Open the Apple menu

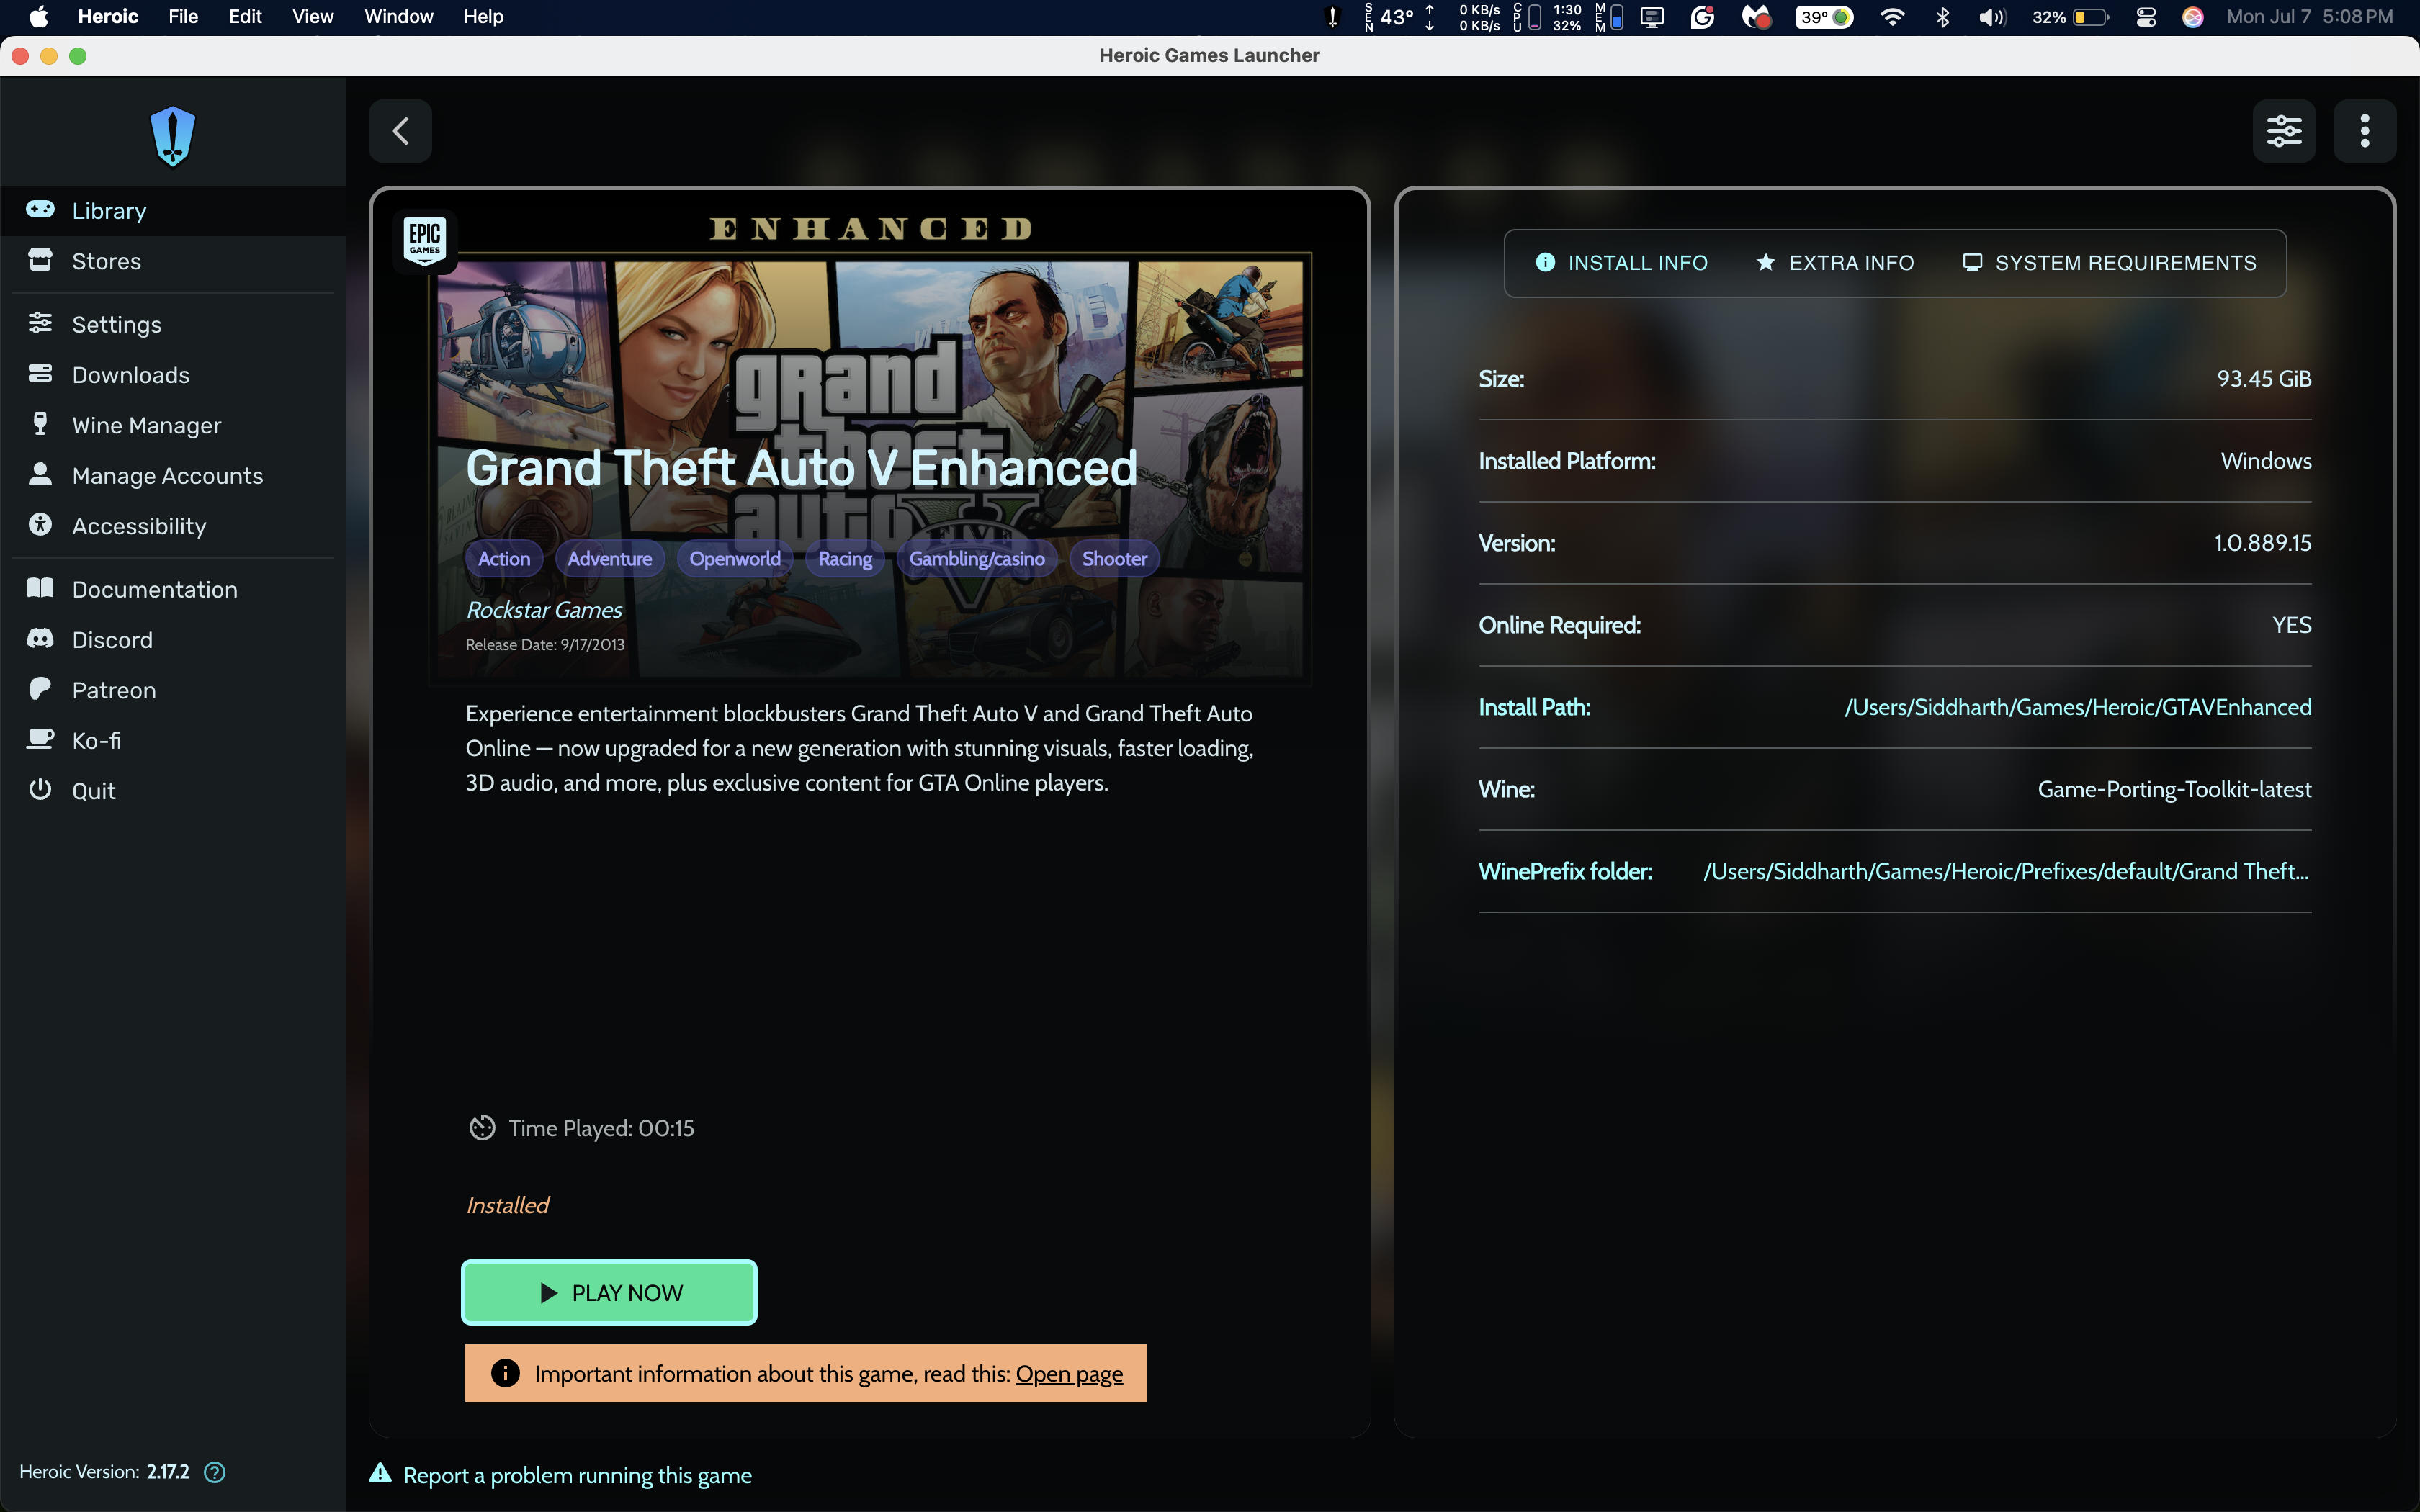coord(39,17)
